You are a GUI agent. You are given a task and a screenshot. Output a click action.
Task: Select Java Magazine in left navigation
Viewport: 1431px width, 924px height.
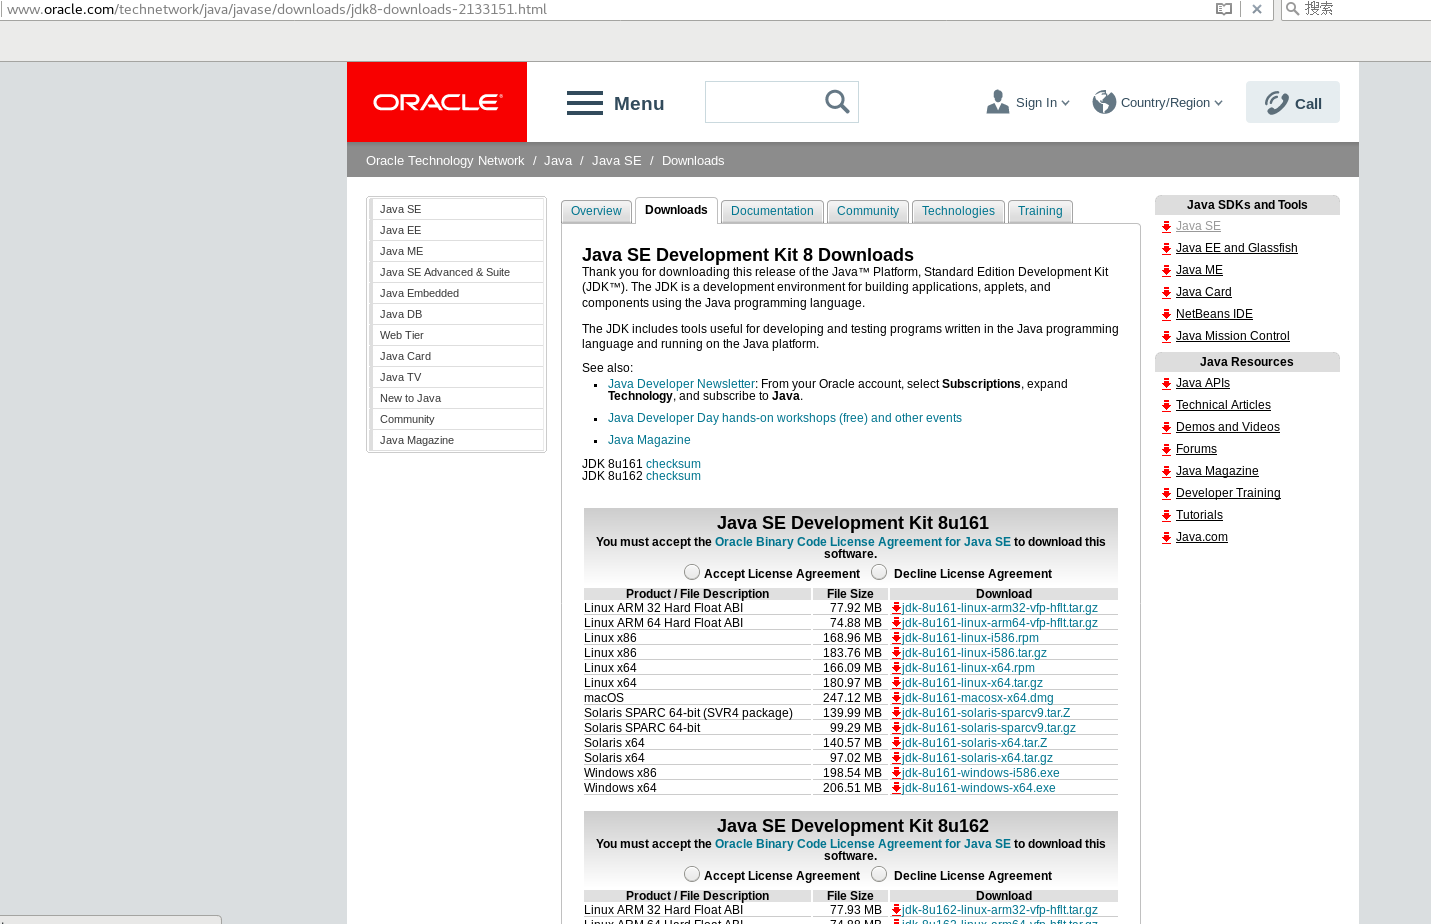[x=457, y=440]
